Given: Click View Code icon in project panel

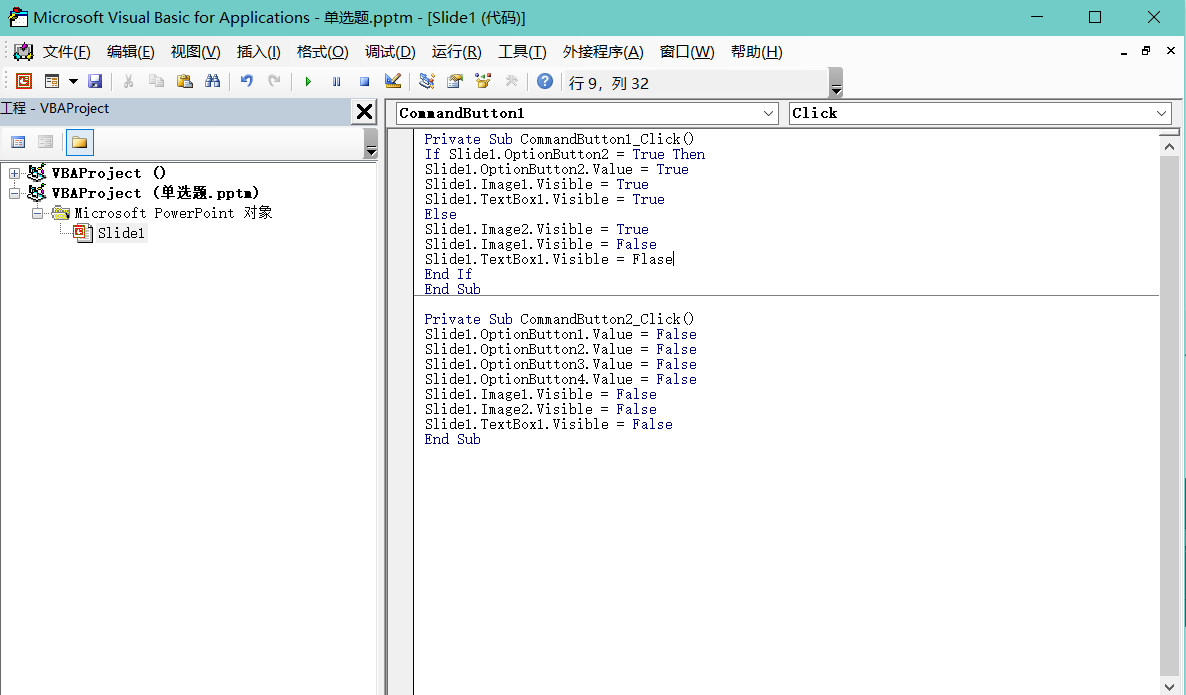Looking at the screenshot, I should tap(18, 141).
